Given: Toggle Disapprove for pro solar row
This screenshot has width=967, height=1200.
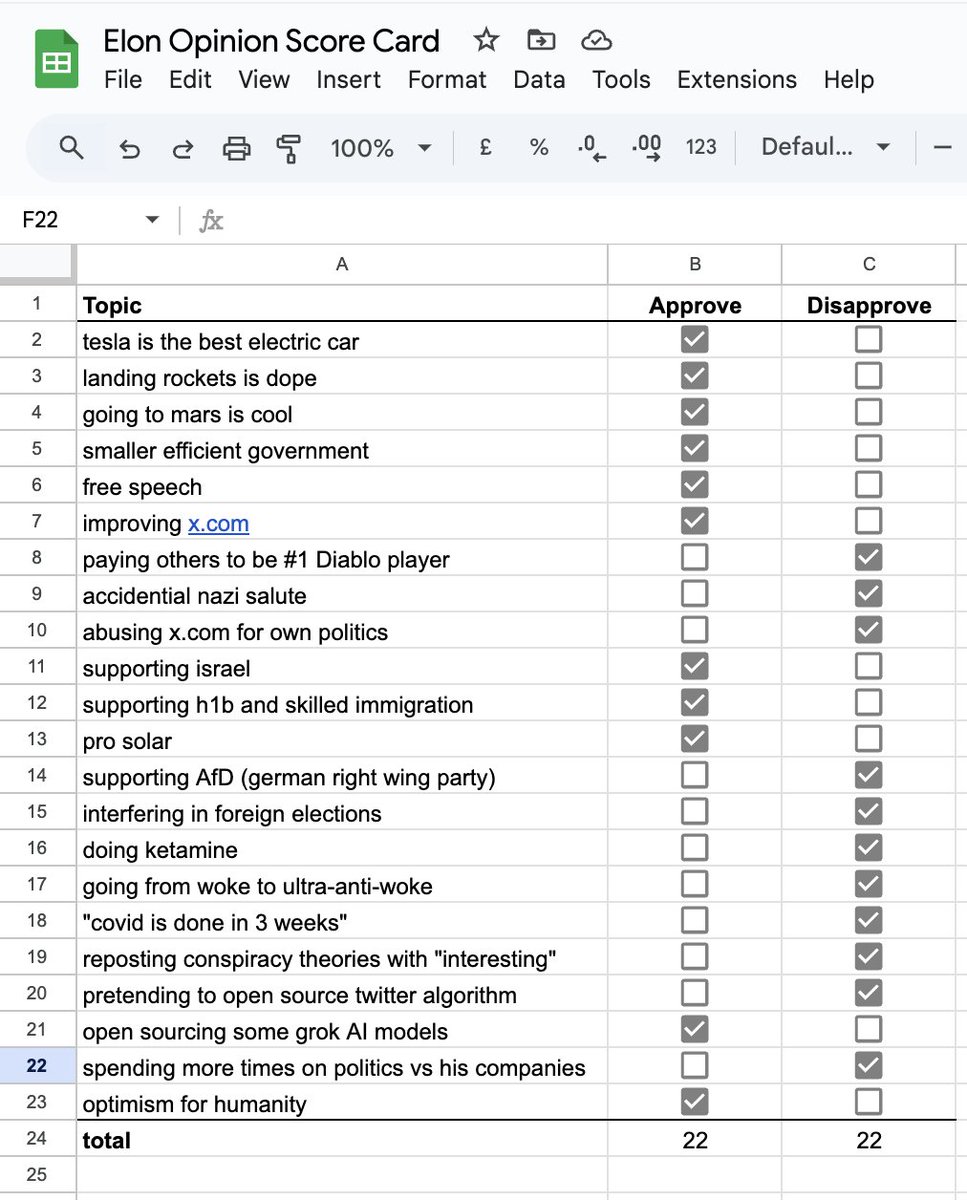Looking at the screenshot, I should pos(869,739).
